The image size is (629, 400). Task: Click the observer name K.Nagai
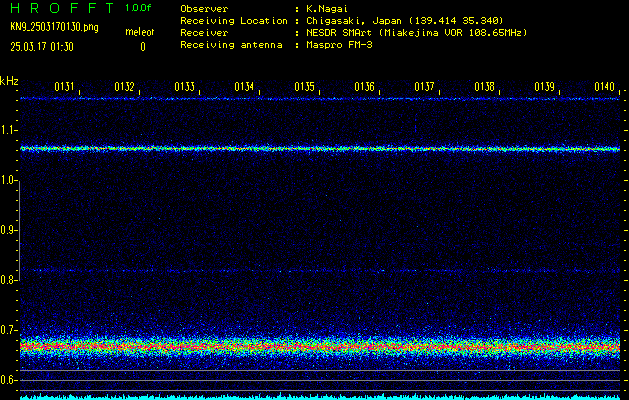(x=327, y=9)
